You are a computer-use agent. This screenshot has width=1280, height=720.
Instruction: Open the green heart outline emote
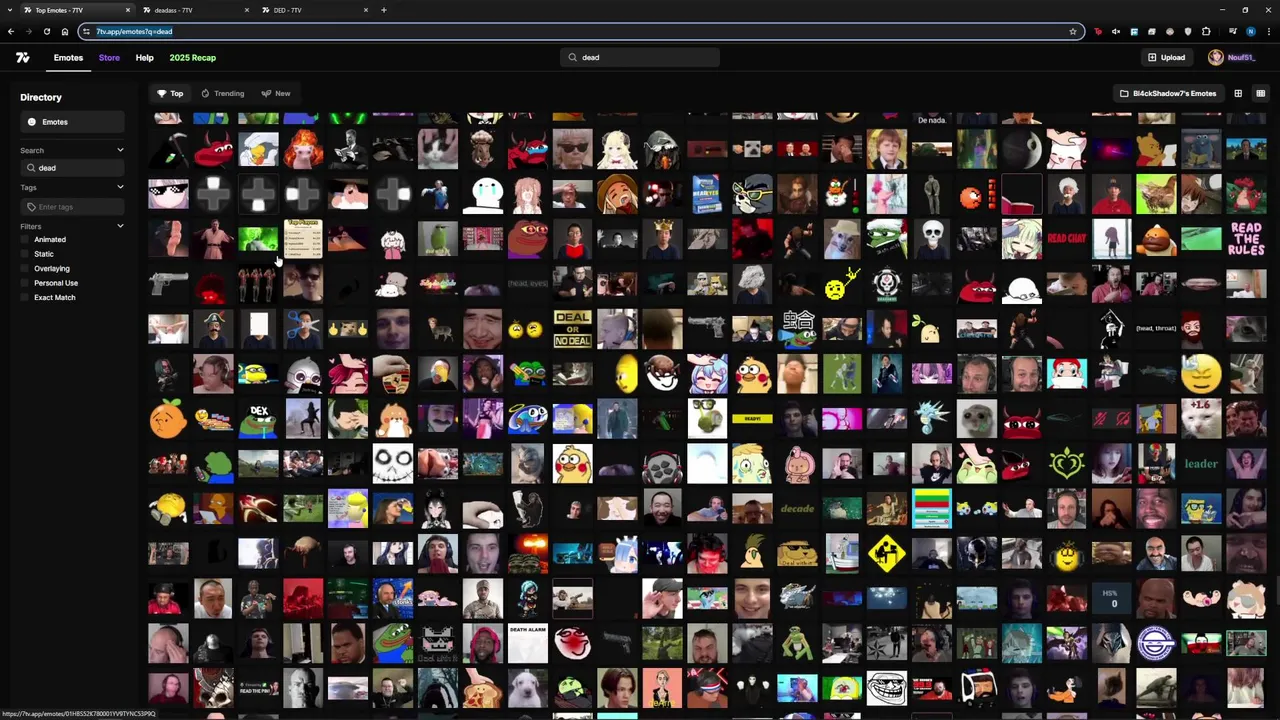pos(1066,464)
